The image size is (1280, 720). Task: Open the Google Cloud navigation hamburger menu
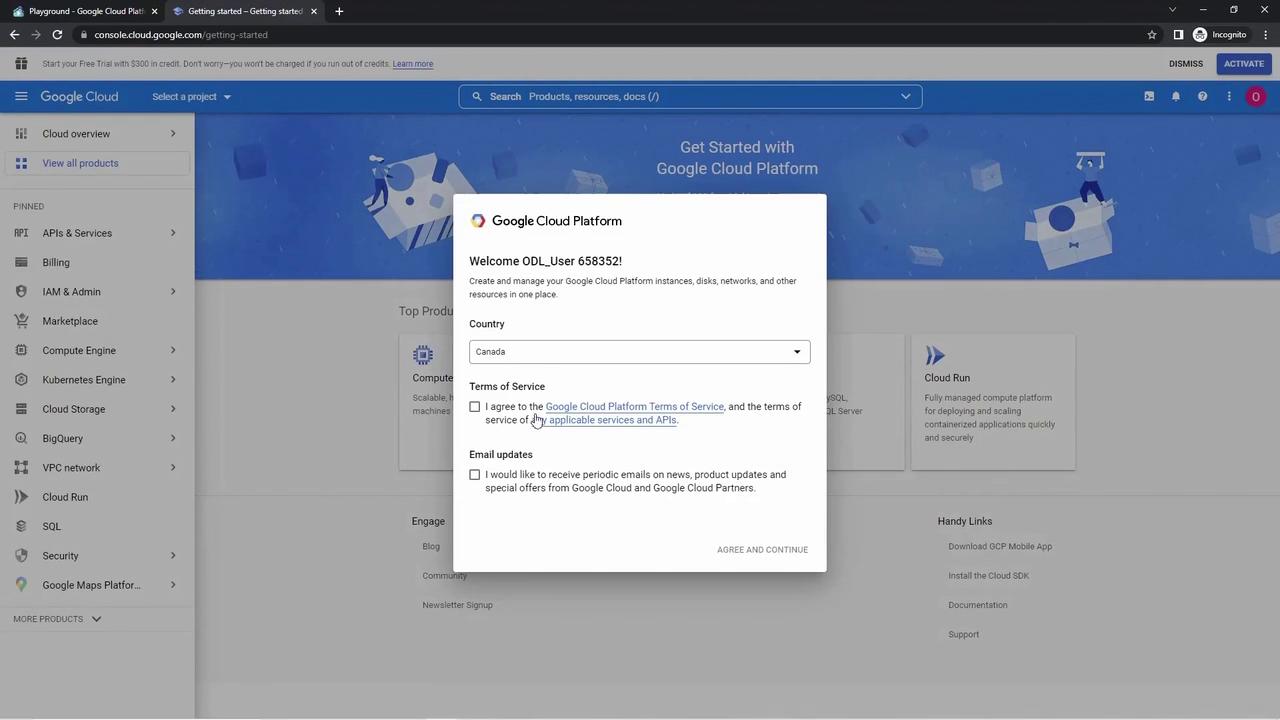pyautogui.click(x=21, y=96)
